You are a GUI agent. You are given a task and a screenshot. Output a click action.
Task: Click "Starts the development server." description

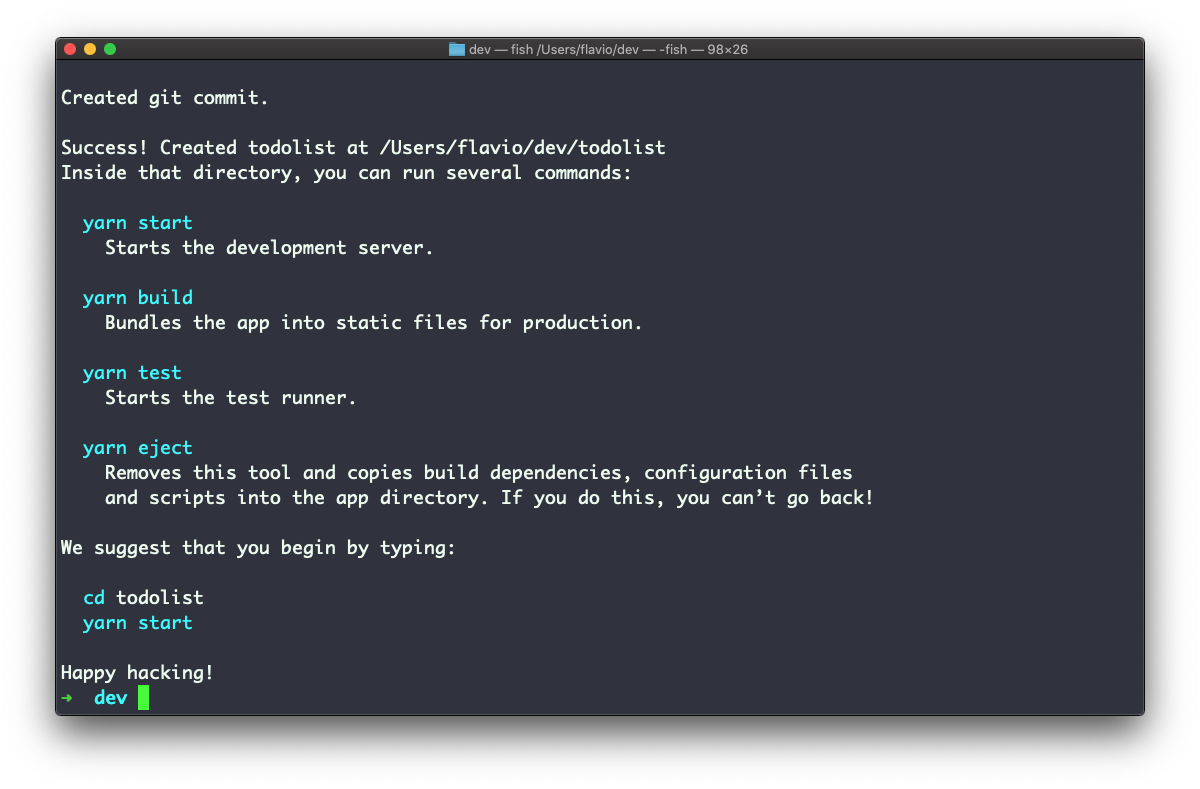(269, 247)
